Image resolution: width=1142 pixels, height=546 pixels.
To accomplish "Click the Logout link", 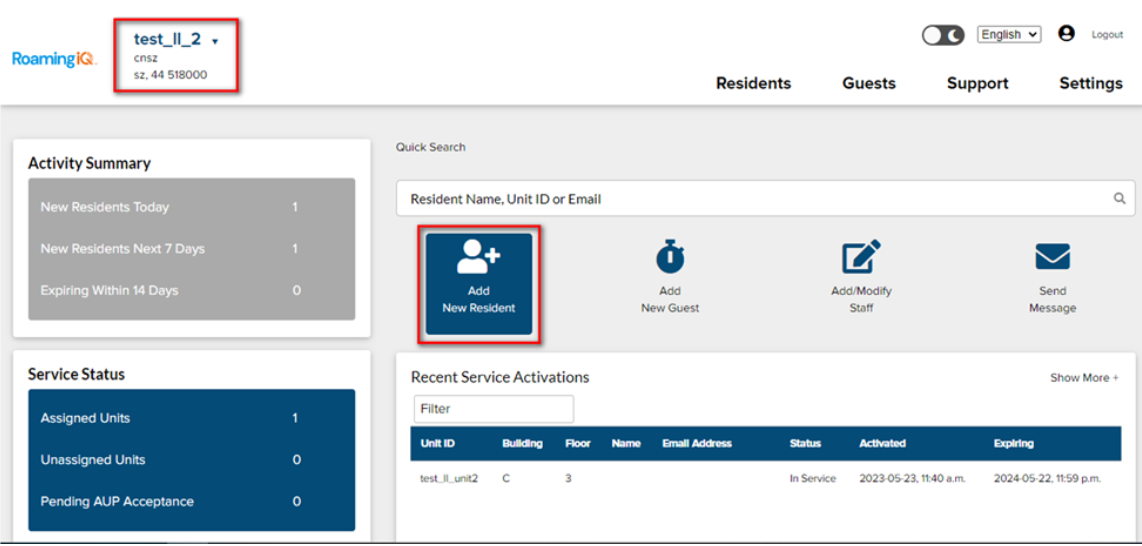I will [1107, 35].
